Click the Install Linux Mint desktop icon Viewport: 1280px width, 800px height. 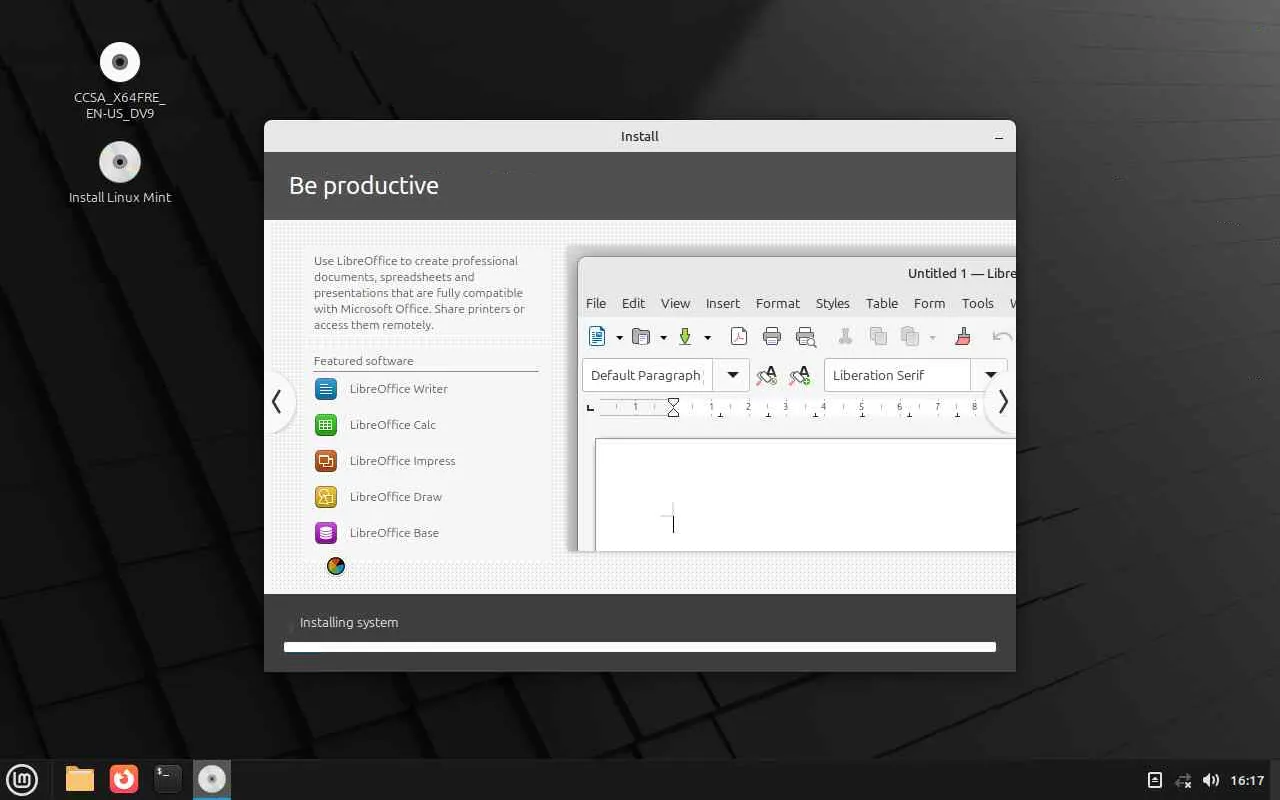tap(120, 162)
